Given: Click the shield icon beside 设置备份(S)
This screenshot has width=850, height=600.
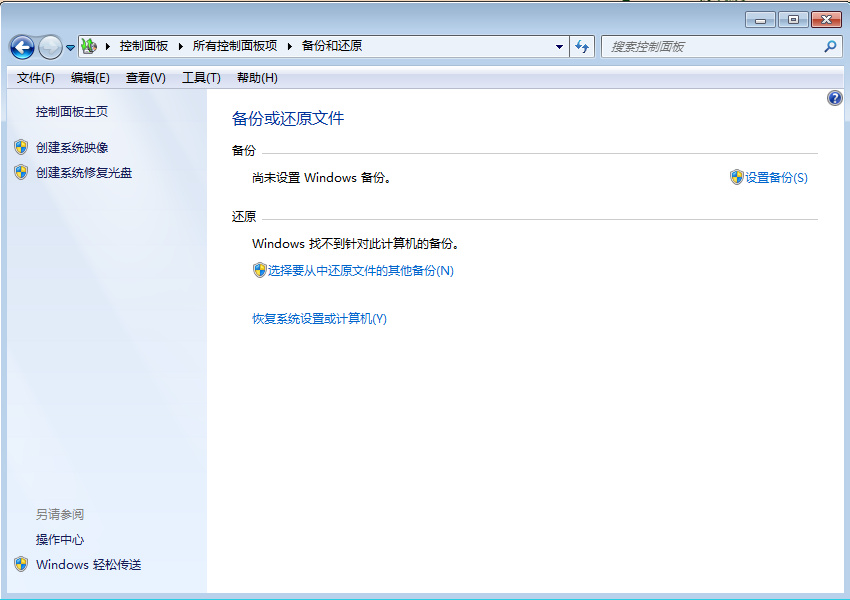Looking at the screenshot, I should coord(736,177).
